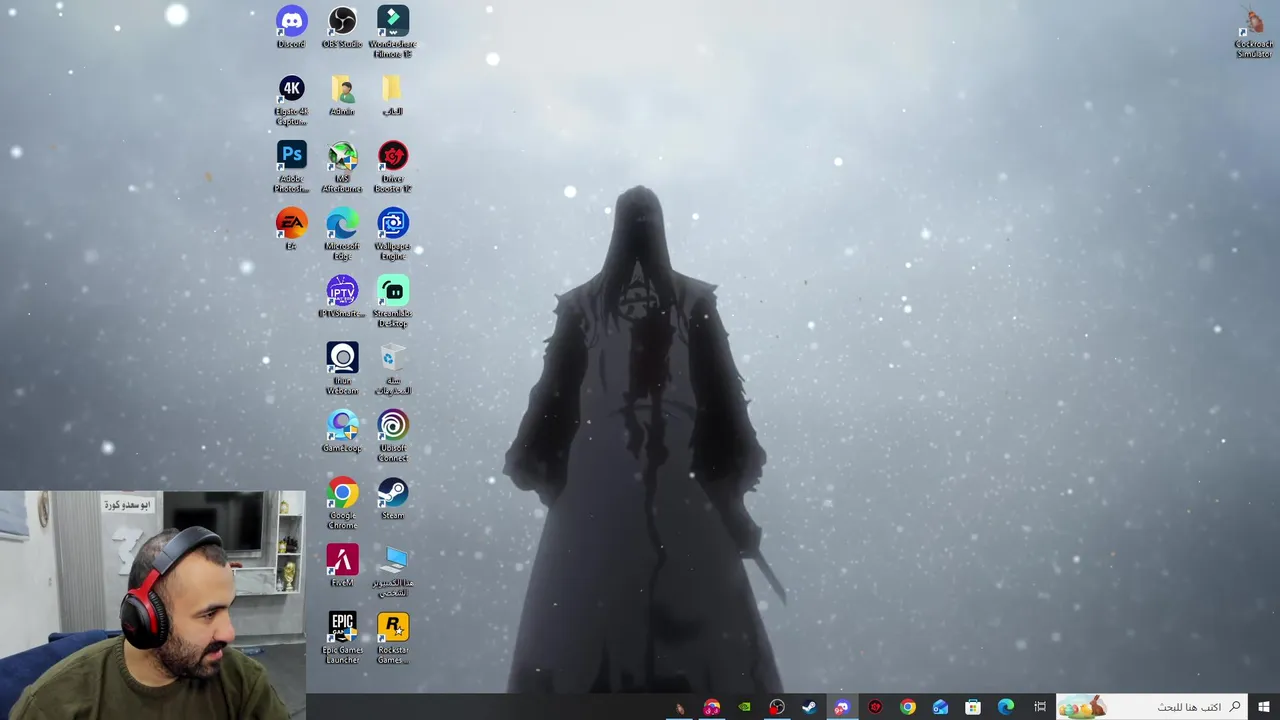Open the Windows Start button
This screenshot has height=720, width=1280.
pyautogui.click(x=1264, y=707)
